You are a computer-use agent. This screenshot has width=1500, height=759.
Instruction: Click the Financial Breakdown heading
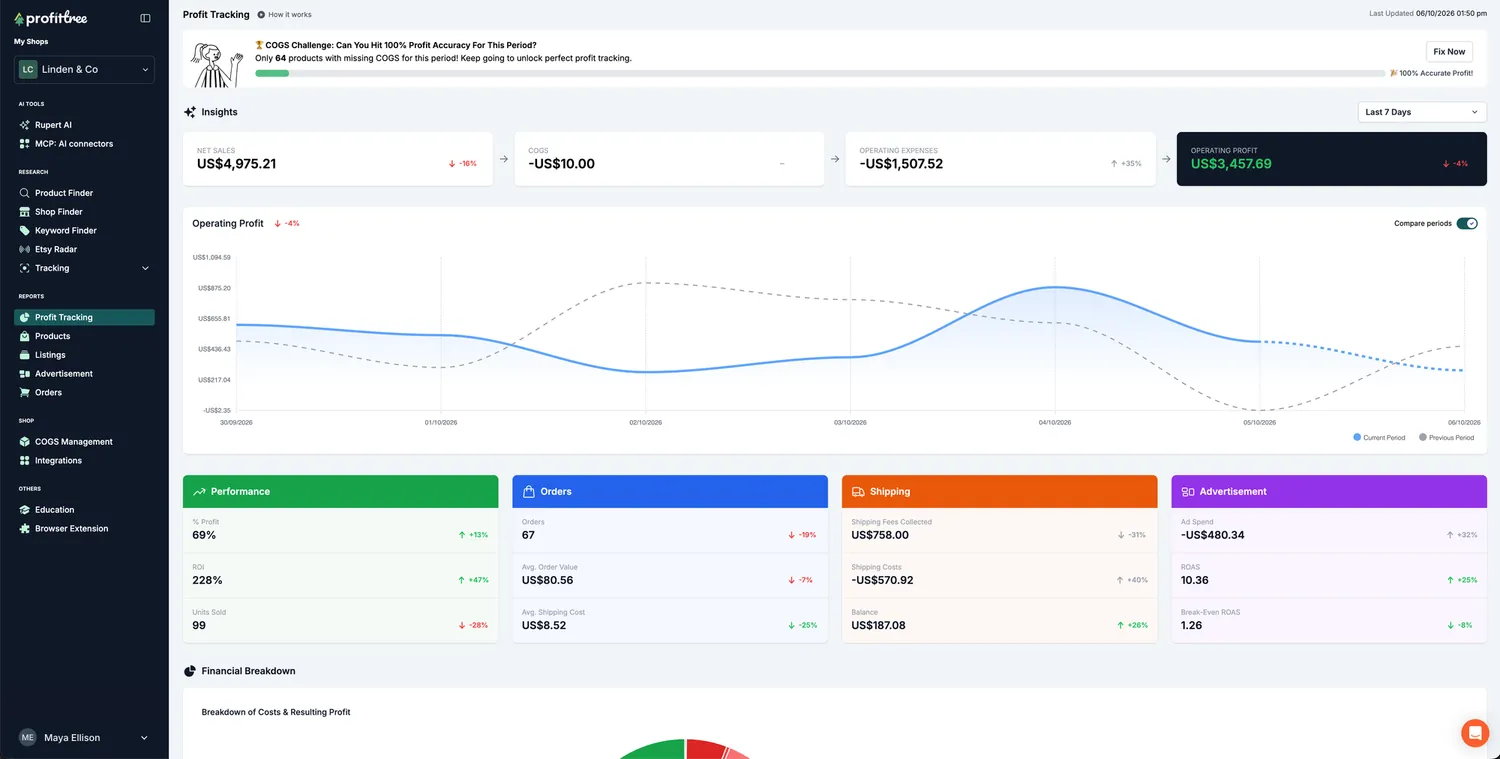[x=248, y=671]
